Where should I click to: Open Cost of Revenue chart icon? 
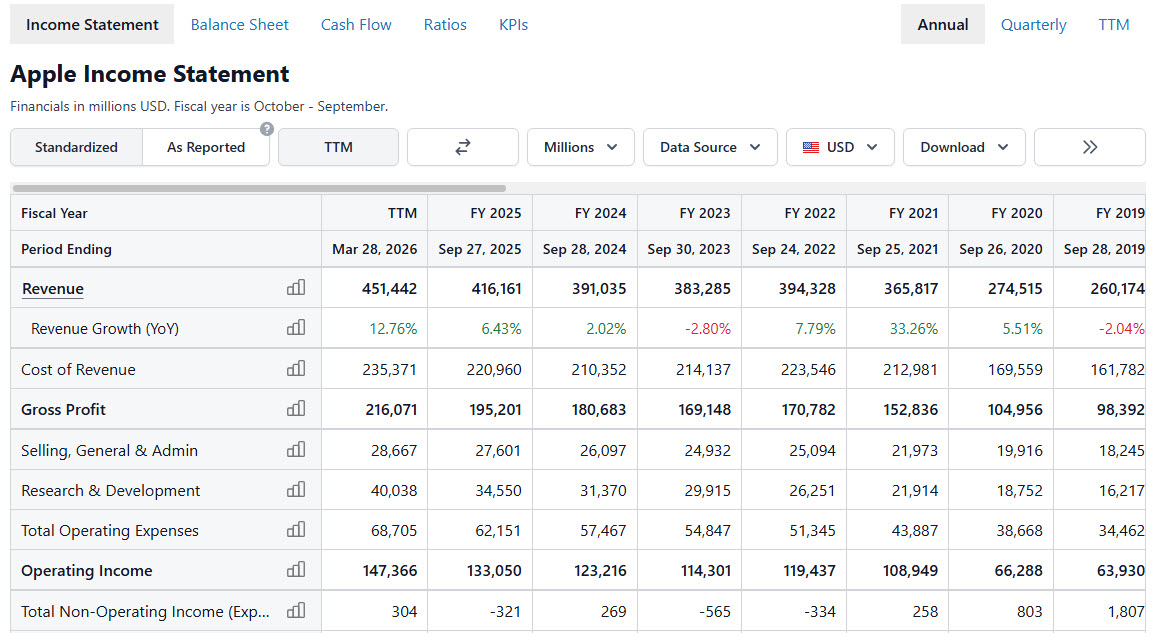coord(296,368)
